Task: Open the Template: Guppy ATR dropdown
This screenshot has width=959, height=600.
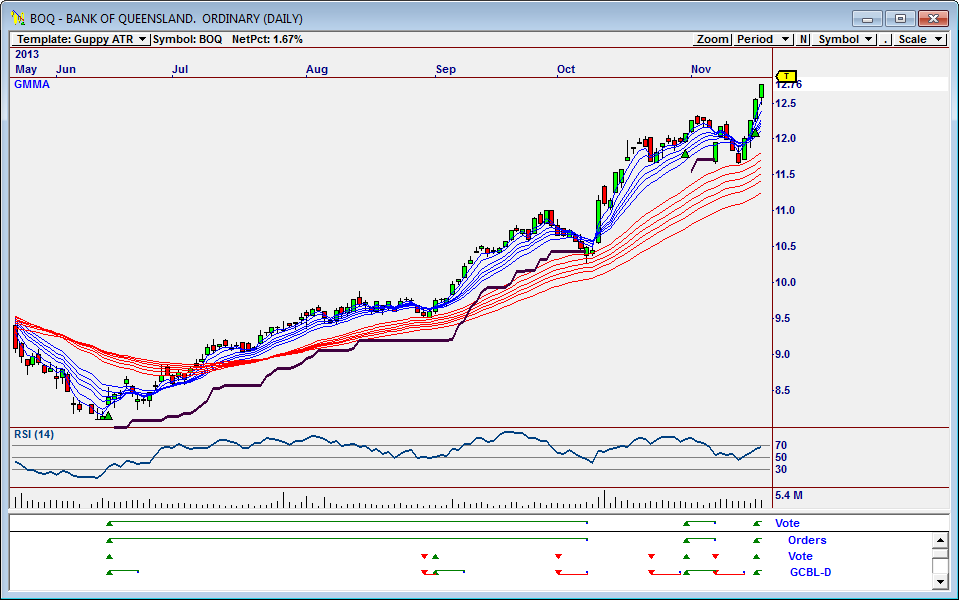Action: [x=81, y=39]
